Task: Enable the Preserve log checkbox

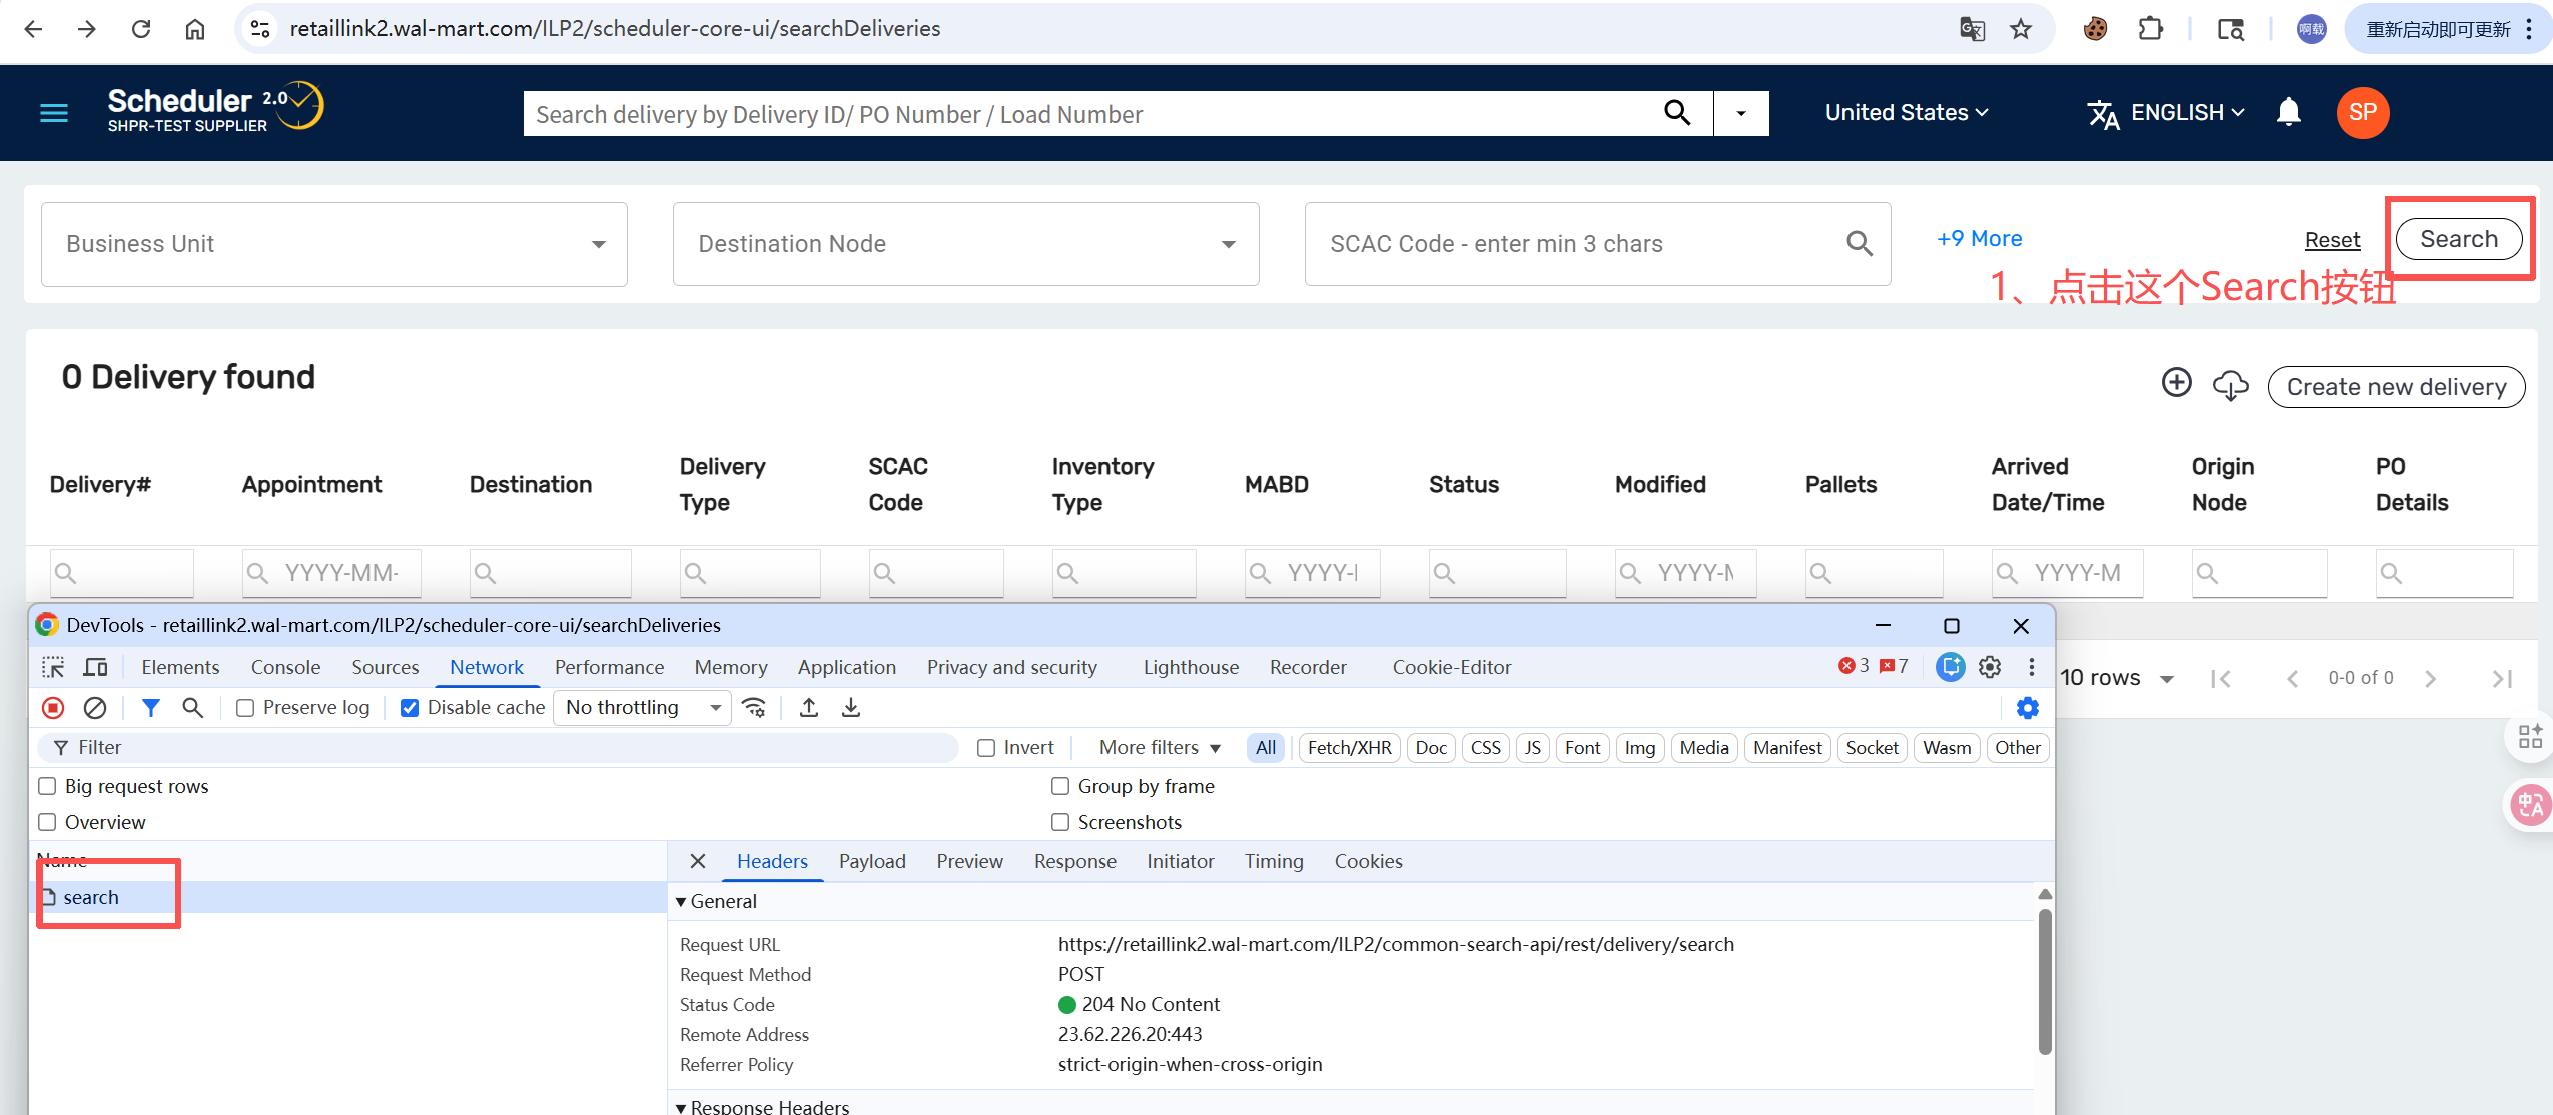Action: 245,708
